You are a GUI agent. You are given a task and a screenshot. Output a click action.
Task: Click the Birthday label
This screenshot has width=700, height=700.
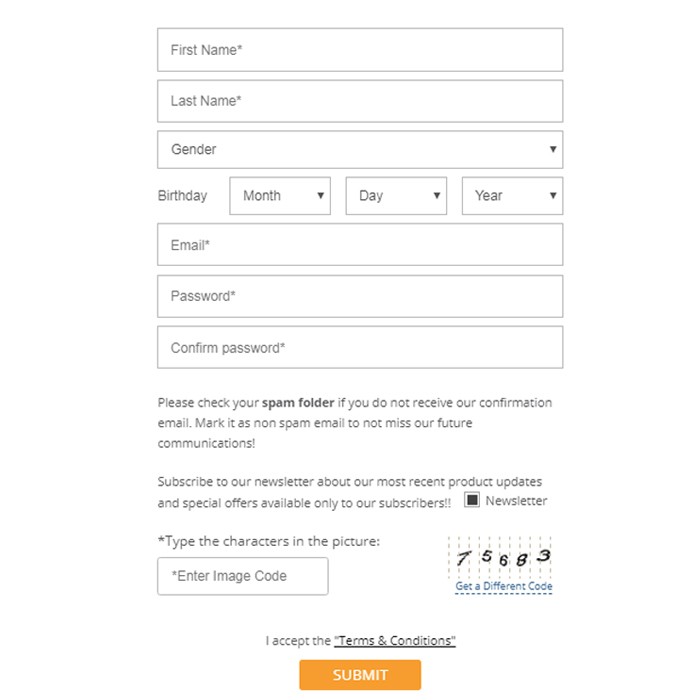pyautogui.click(x=182, y=196)
